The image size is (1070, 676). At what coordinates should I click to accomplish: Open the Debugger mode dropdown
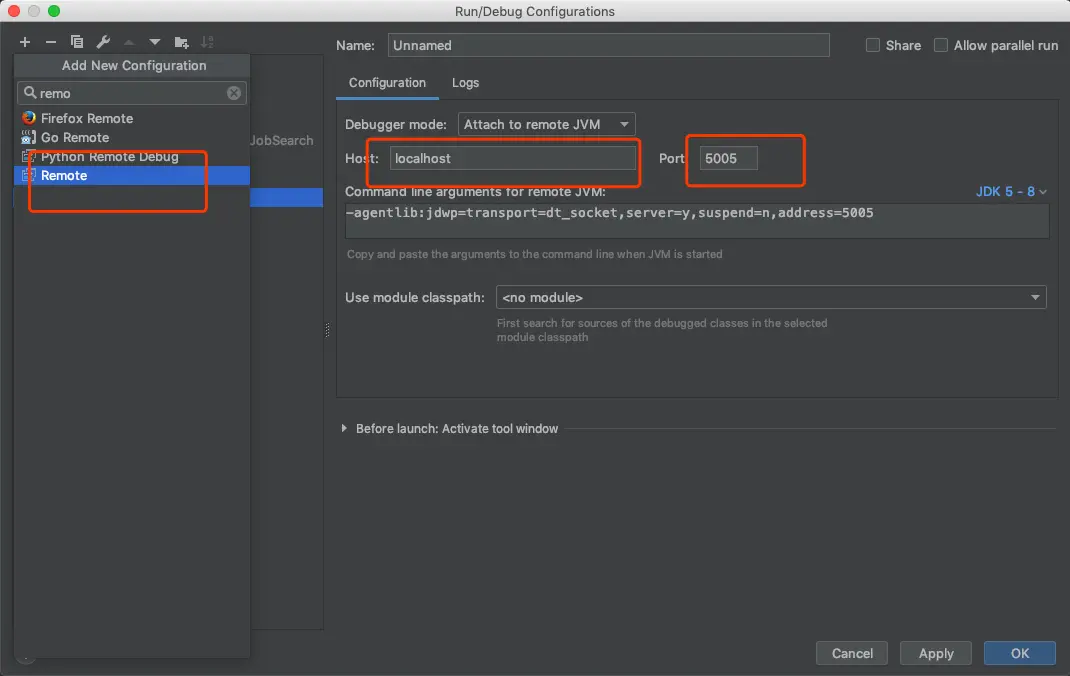(x=547, y=124)
